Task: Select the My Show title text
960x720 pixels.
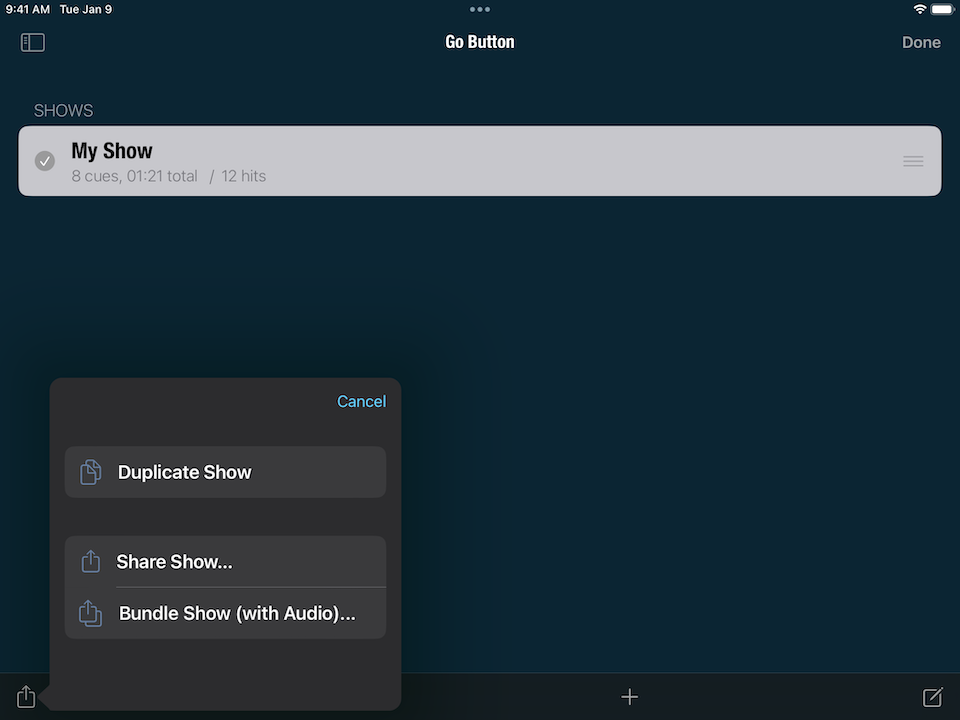Action: (x=112, y=151)
